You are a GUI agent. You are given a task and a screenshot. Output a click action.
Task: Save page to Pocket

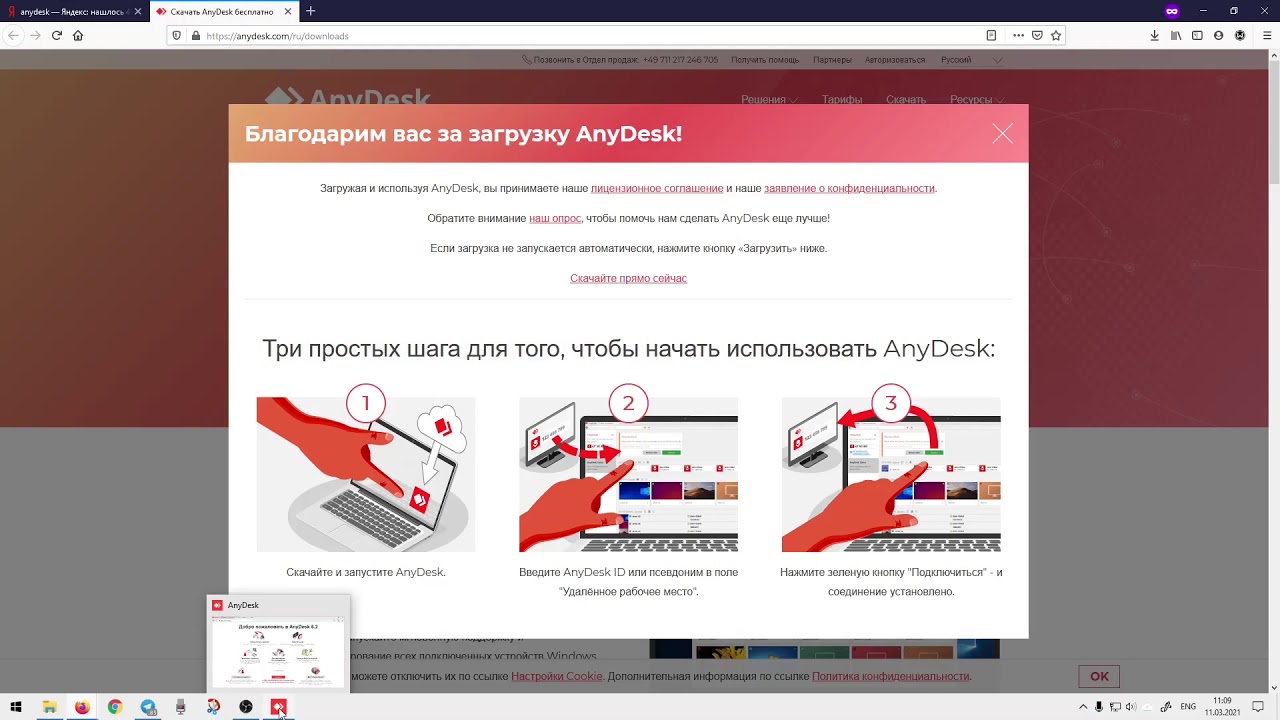click(1037, 35)
